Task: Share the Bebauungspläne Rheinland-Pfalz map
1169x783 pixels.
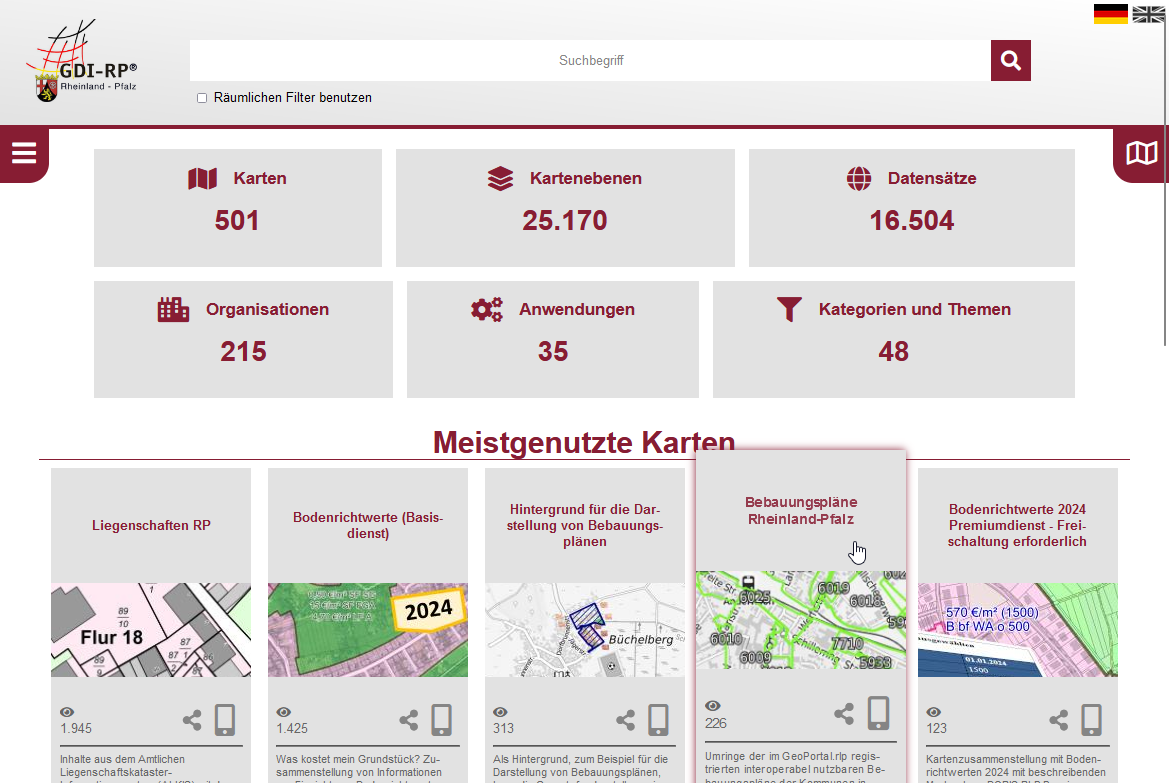Action: point(844,714)
